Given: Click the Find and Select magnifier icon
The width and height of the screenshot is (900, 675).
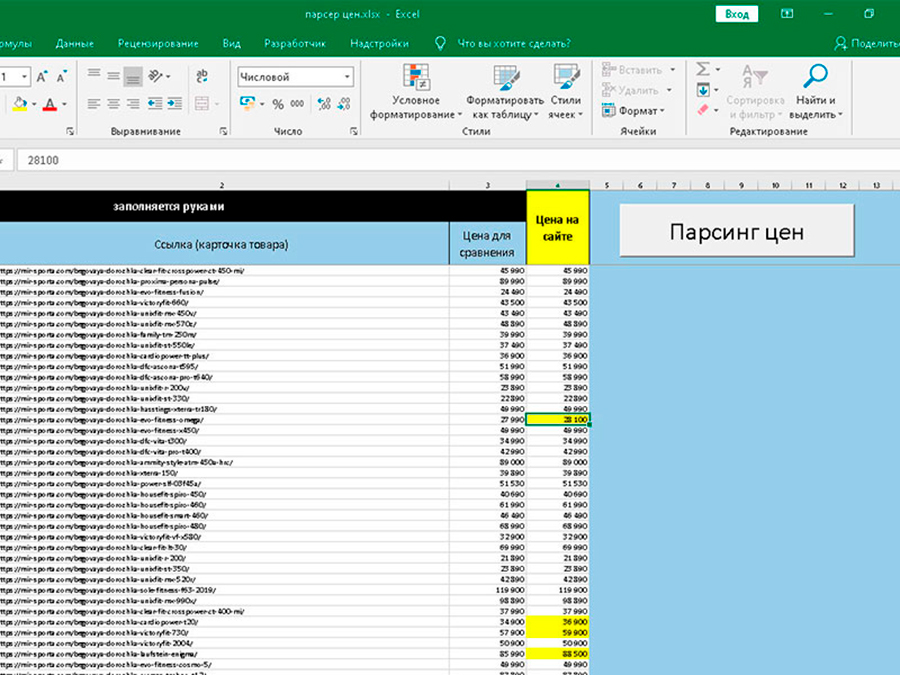Looking at the screenshot, I should point(816,77).
